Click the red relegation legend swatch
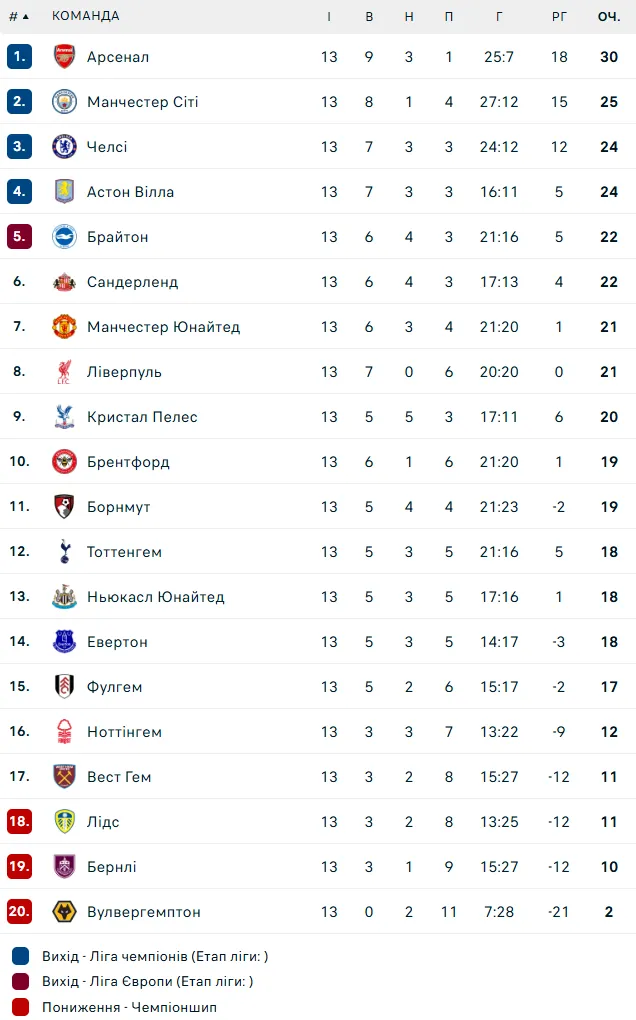Viewport: 636px width, 1020px height. (20, 1007)
